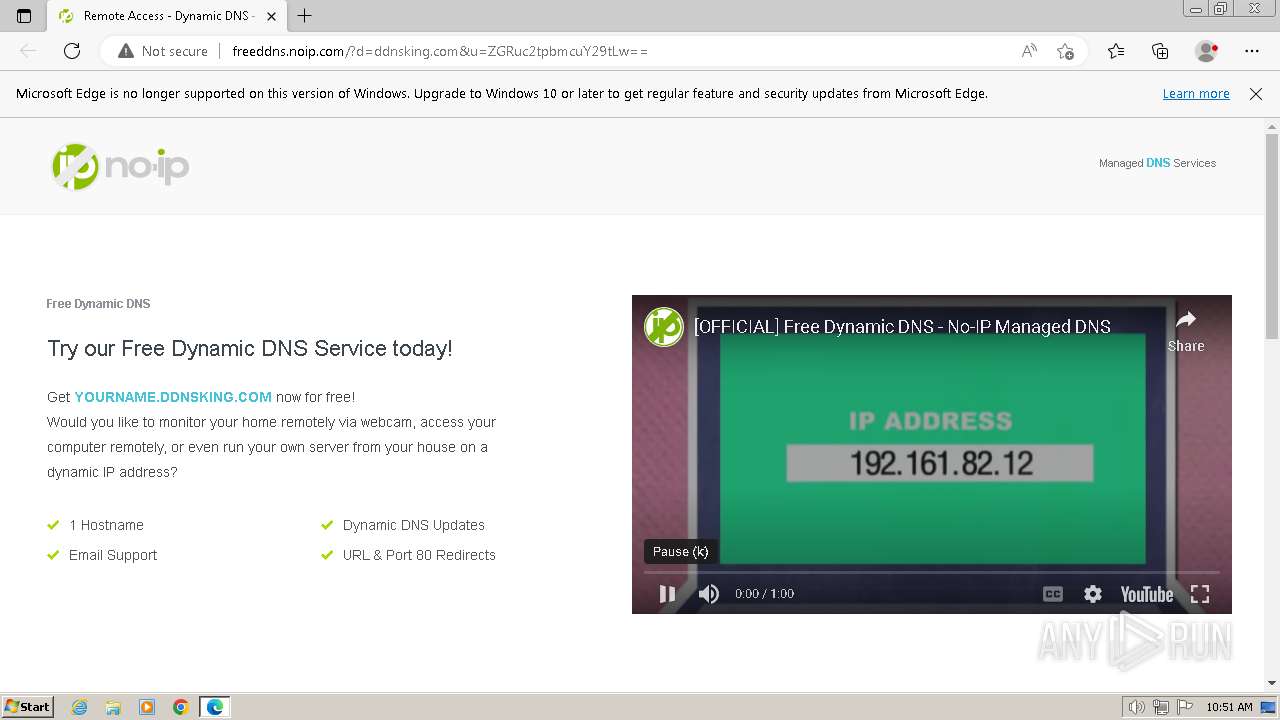1280x720 pixels.
Task: Add this page to favorites
Action: [1065, 51]
